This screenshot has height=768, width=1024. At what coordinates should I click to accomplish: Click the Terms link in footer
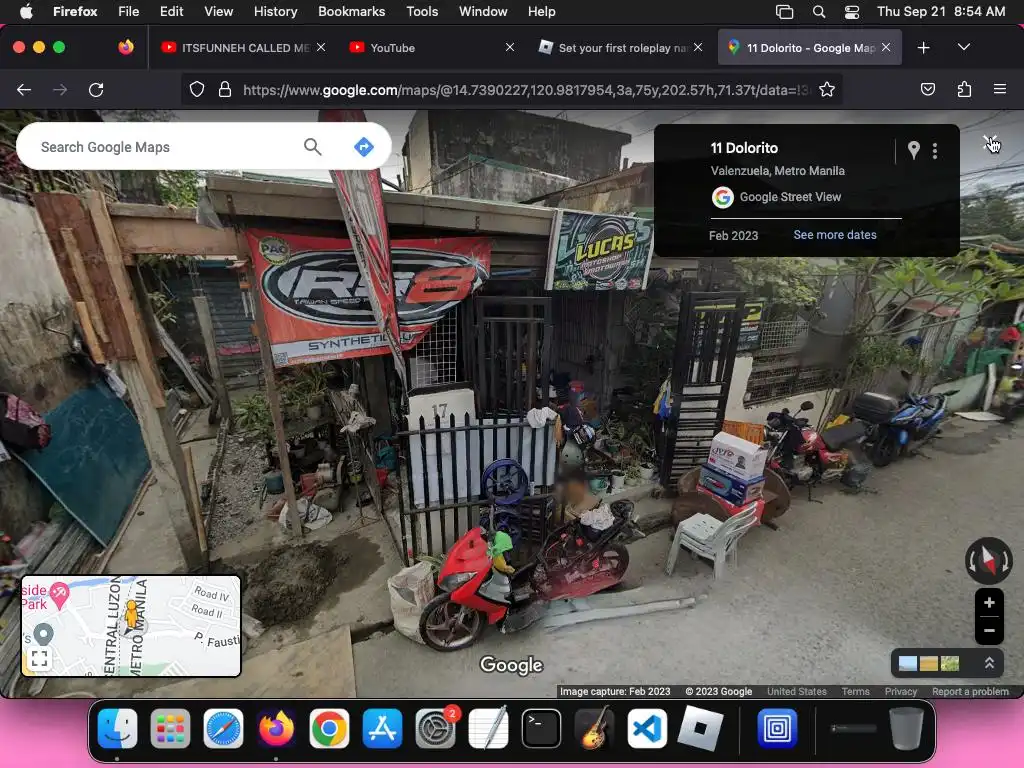[855, 692]
